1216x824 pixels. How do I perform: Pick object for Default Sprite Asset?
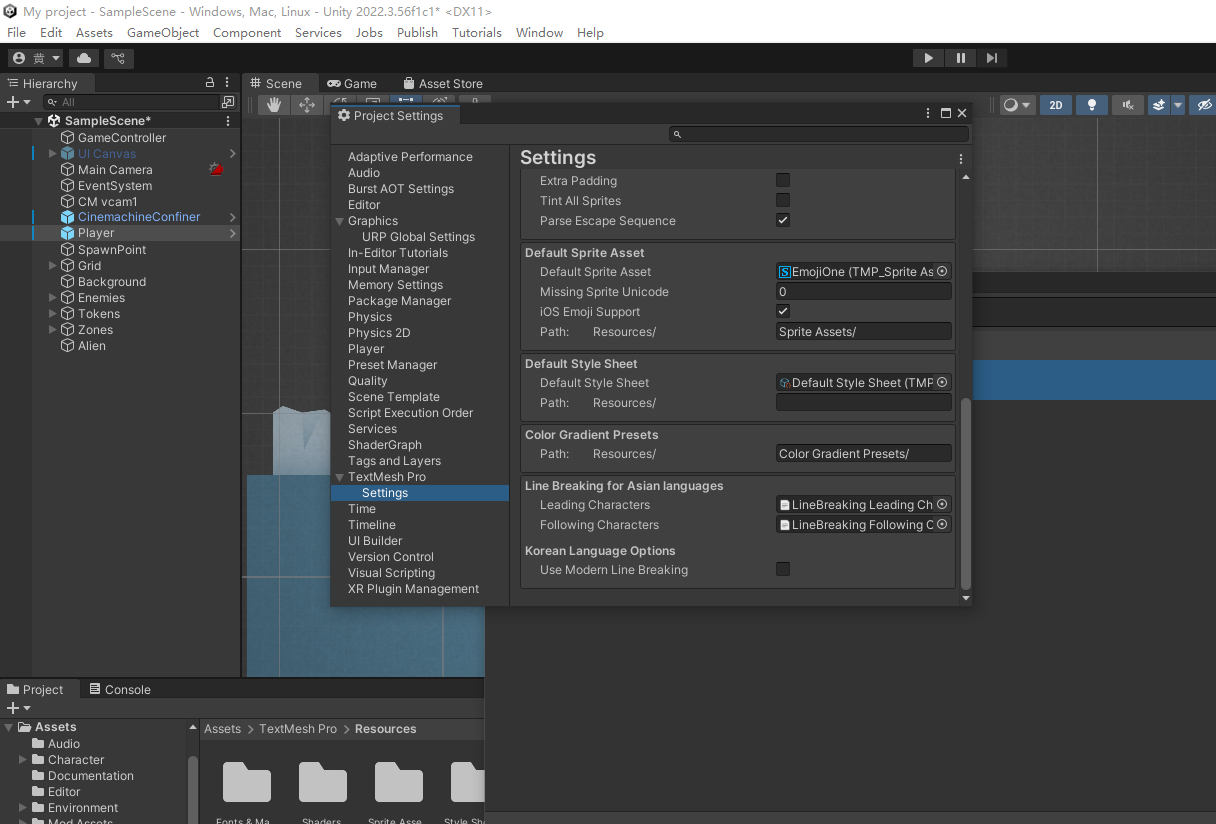coord(942,271)
